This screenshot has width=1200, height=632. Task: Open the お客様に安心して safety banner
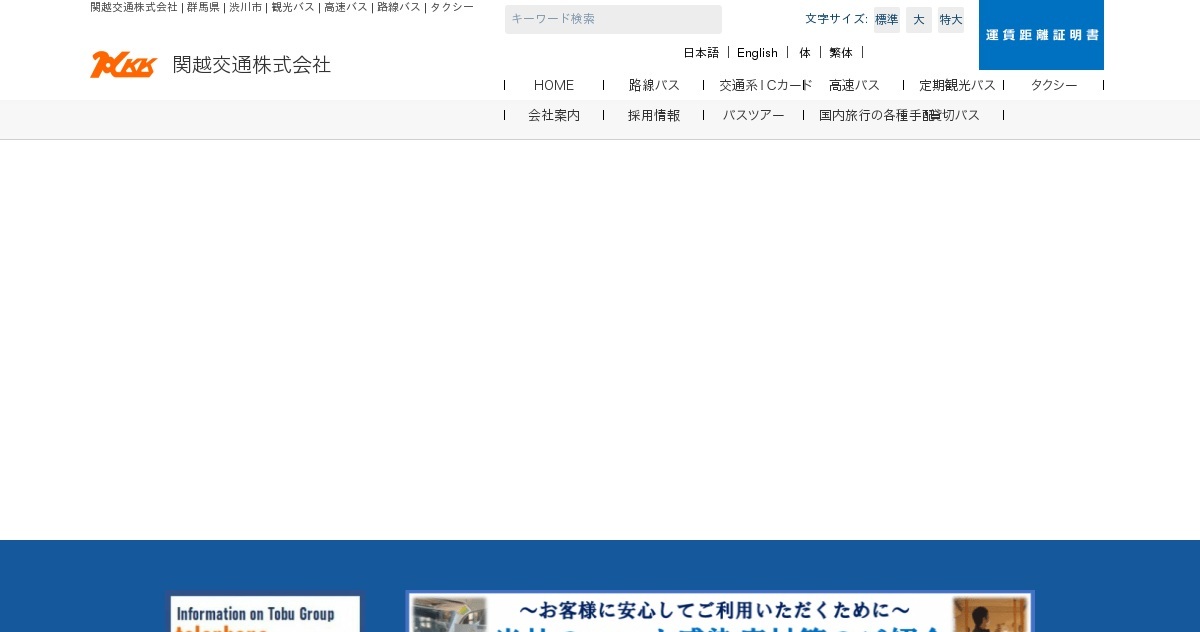(x=719, y=612)
